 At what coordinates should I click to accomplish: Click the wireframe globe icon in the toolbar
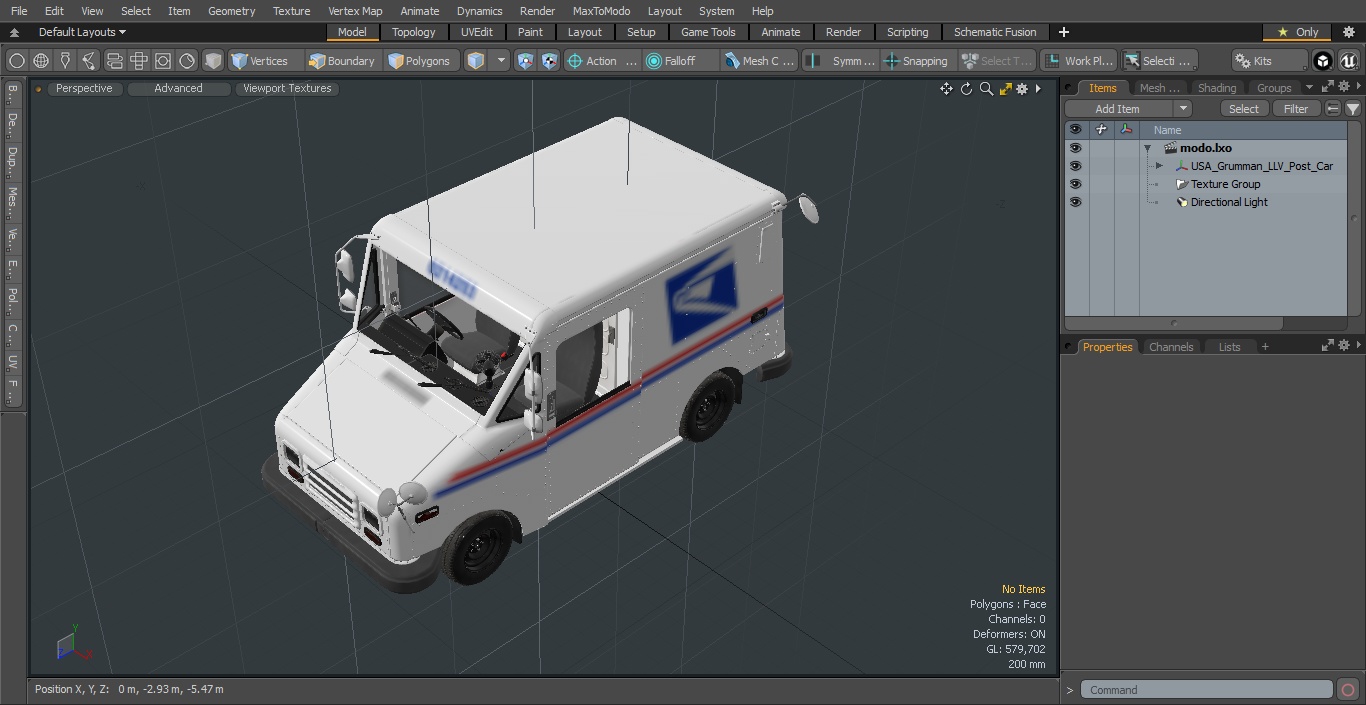[41, 61]
